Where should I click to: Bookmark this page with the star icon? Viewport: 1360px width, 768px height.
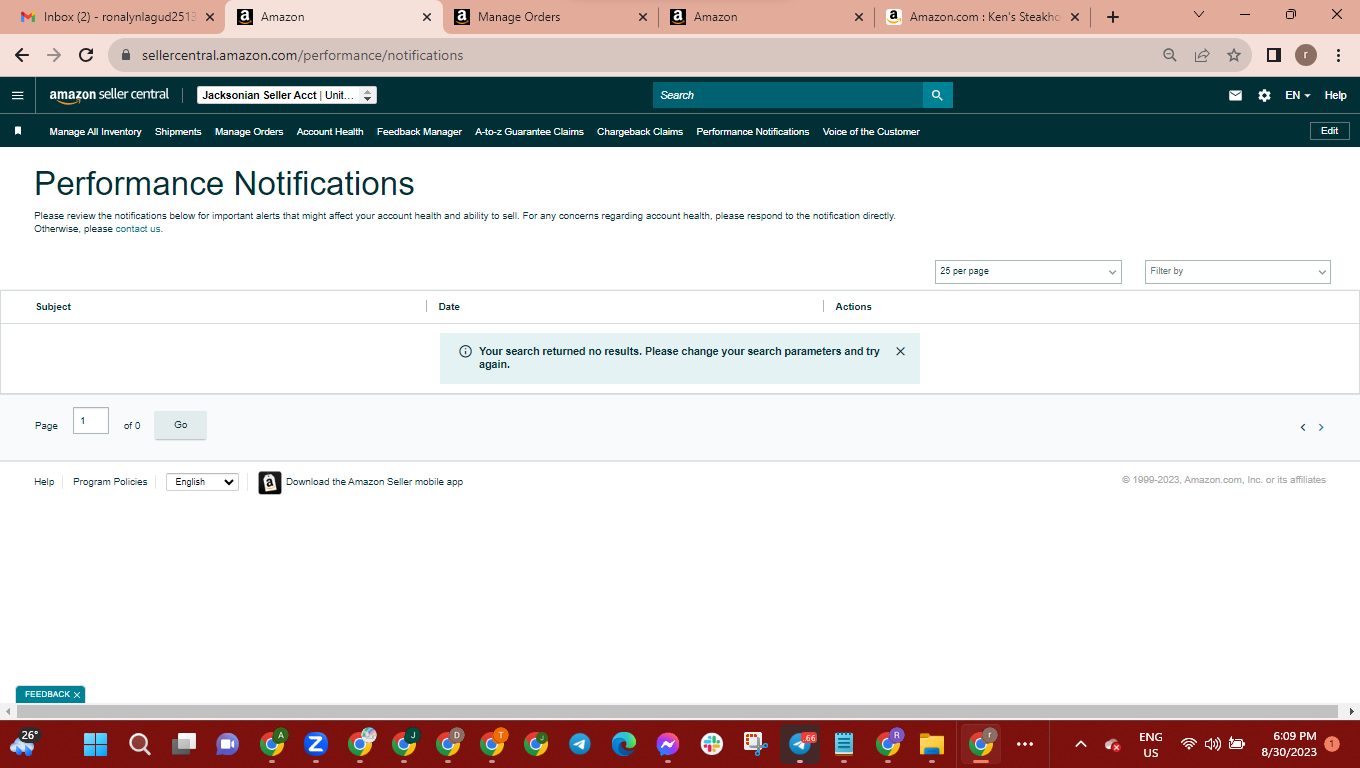coord(1234,55)
